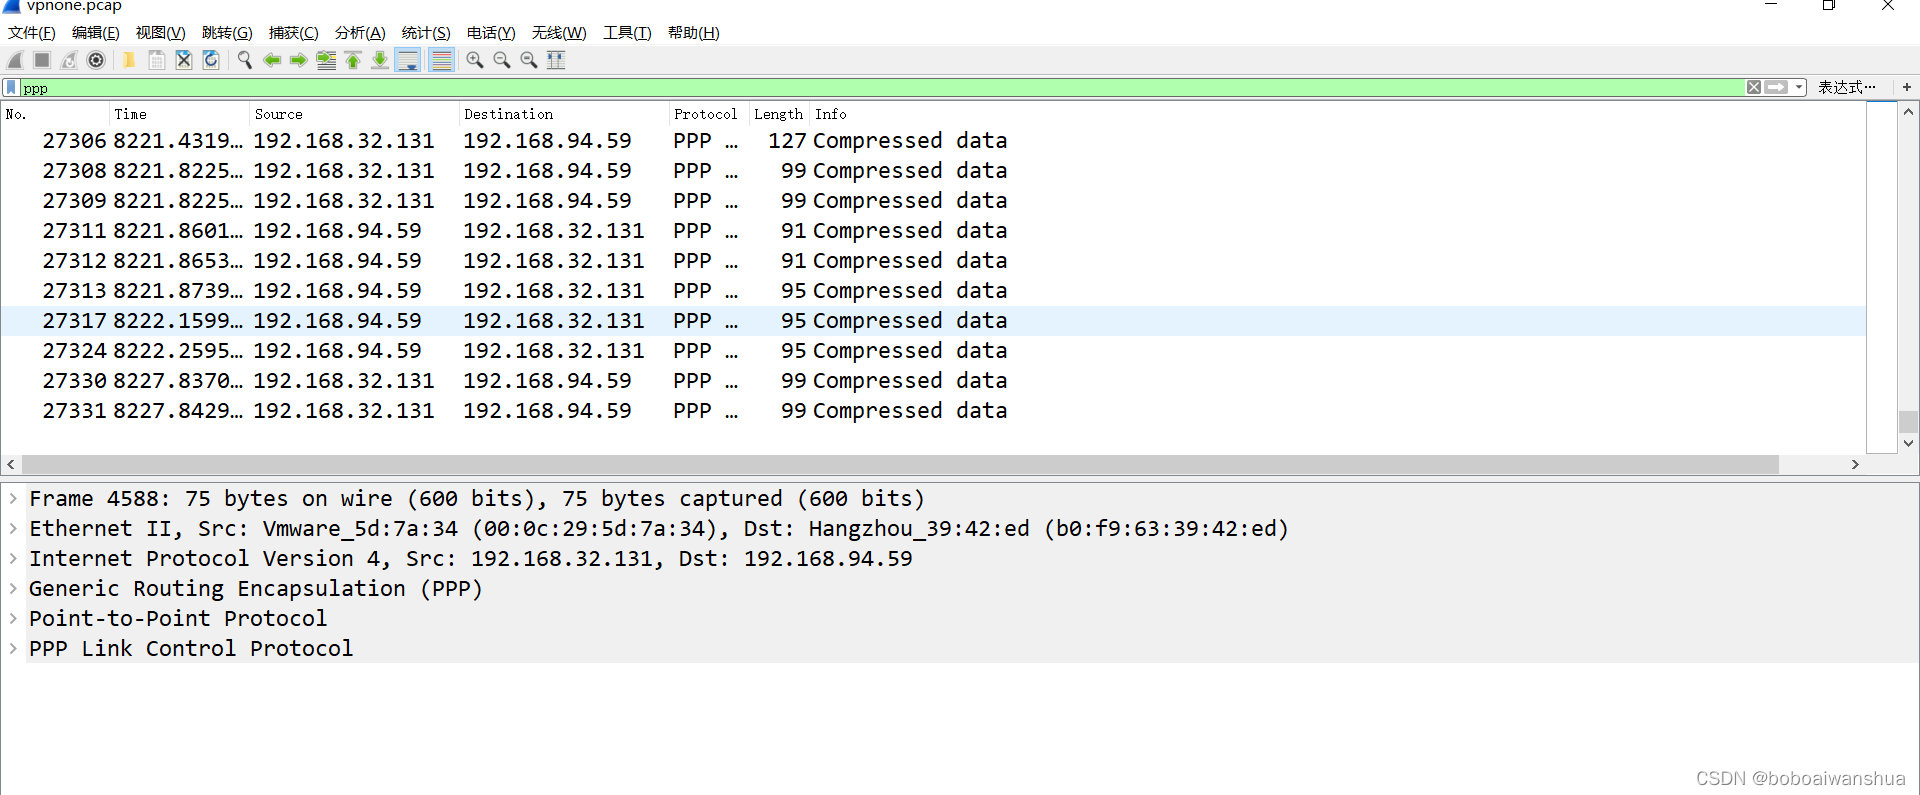
Task: Sort by the Time column header
Action: click(x=179, y=114)
